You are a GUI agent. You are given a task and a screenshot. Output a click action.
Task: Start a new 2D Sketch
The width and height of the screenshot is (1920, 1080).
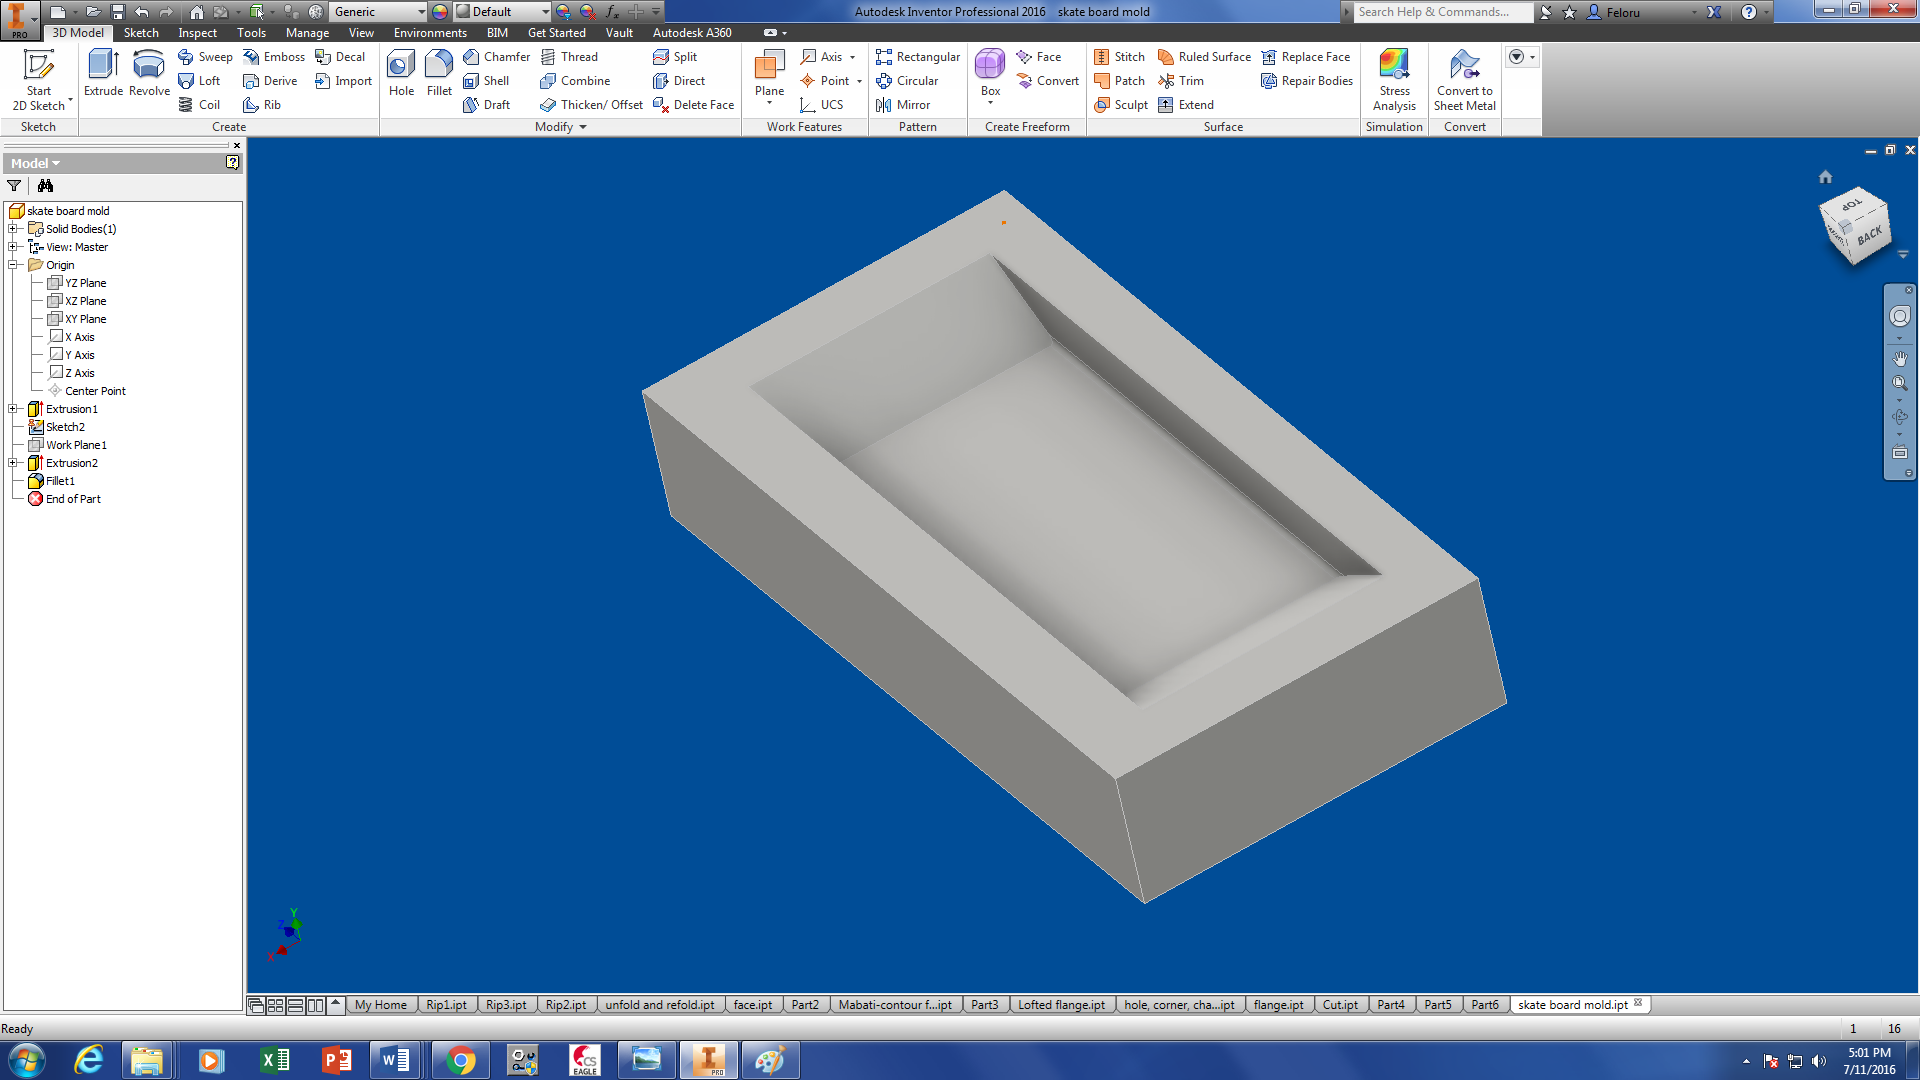tap(38, 80)
